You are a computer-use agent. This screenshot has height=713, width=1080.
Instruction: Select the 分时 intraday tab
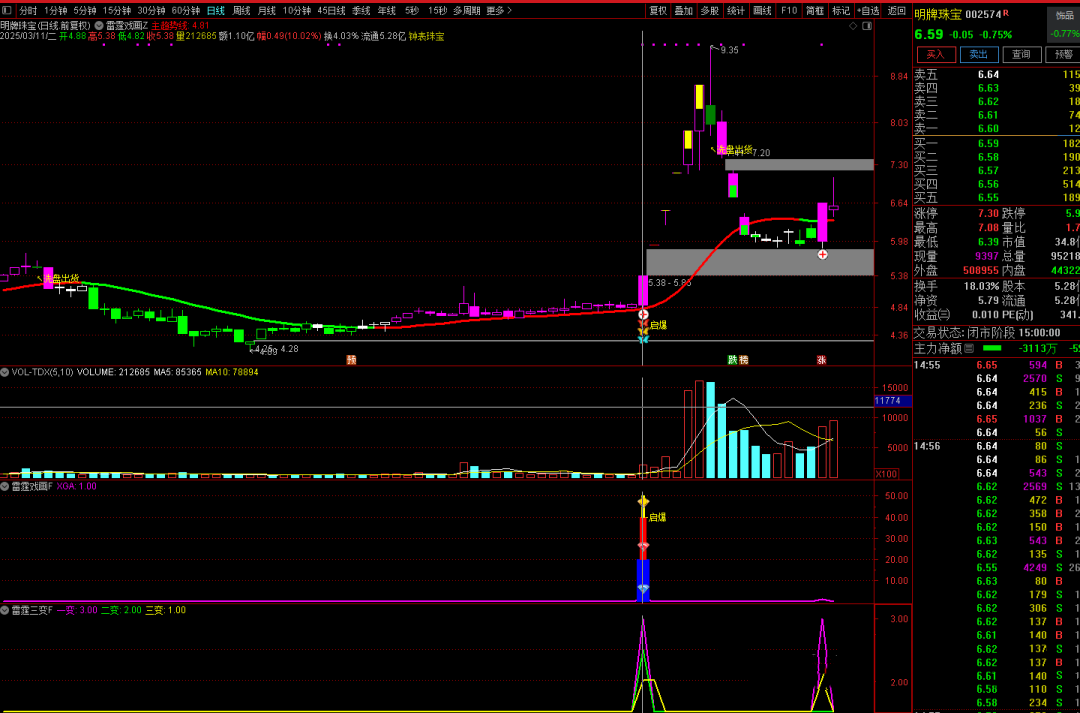[28, 10]
